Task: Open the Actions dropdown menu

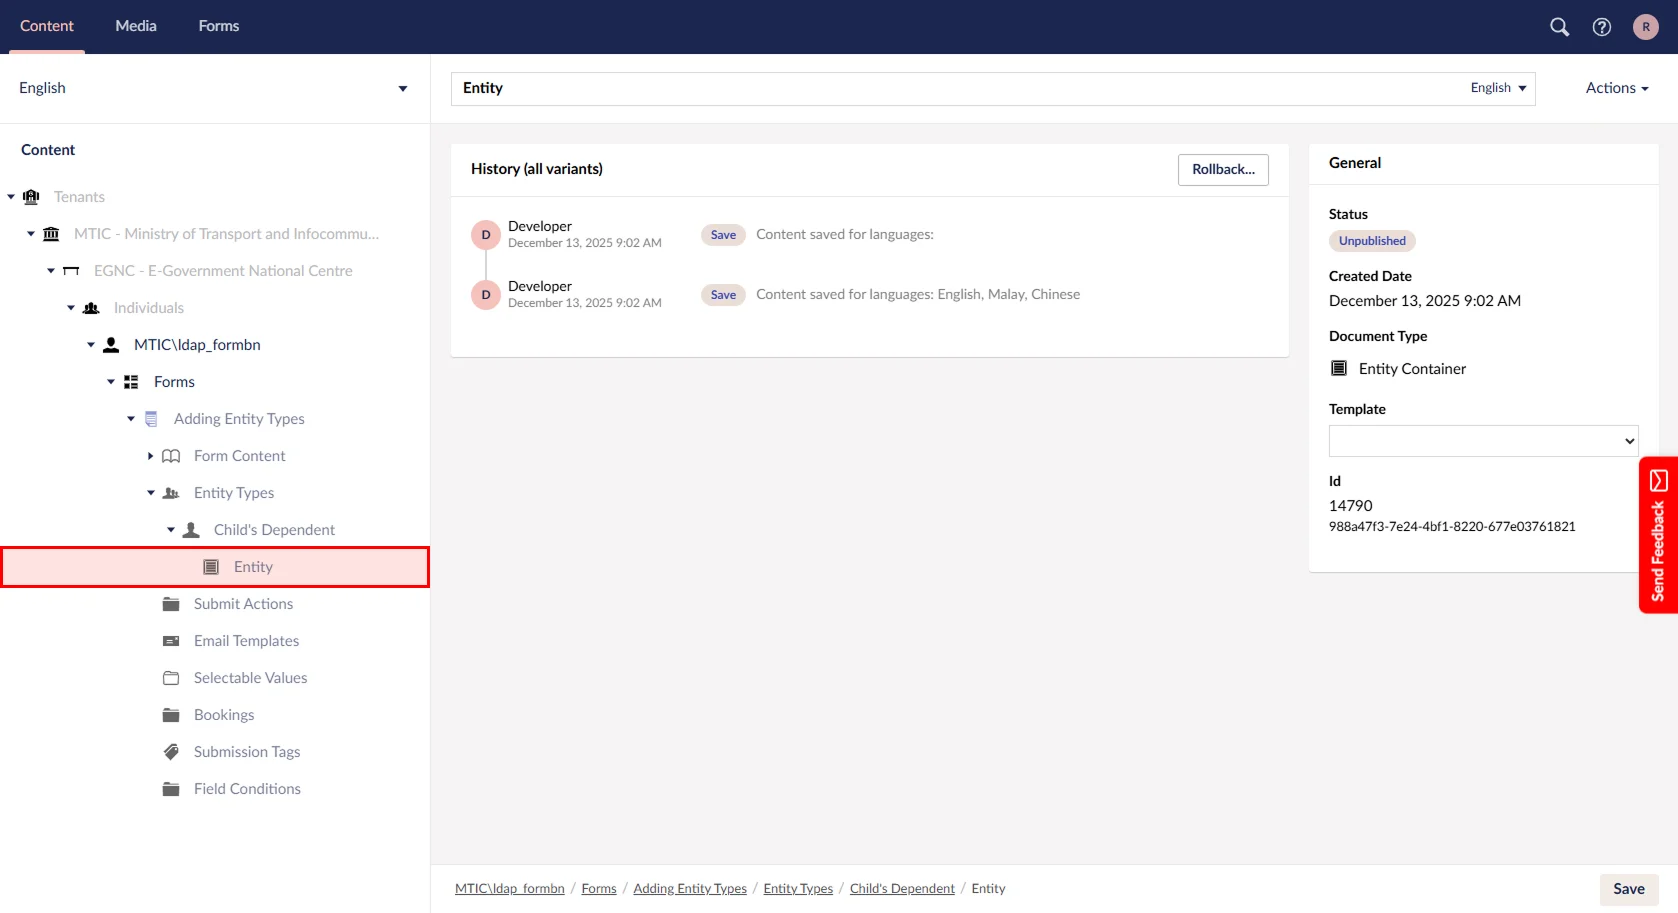Action: tap(1616, 88)
